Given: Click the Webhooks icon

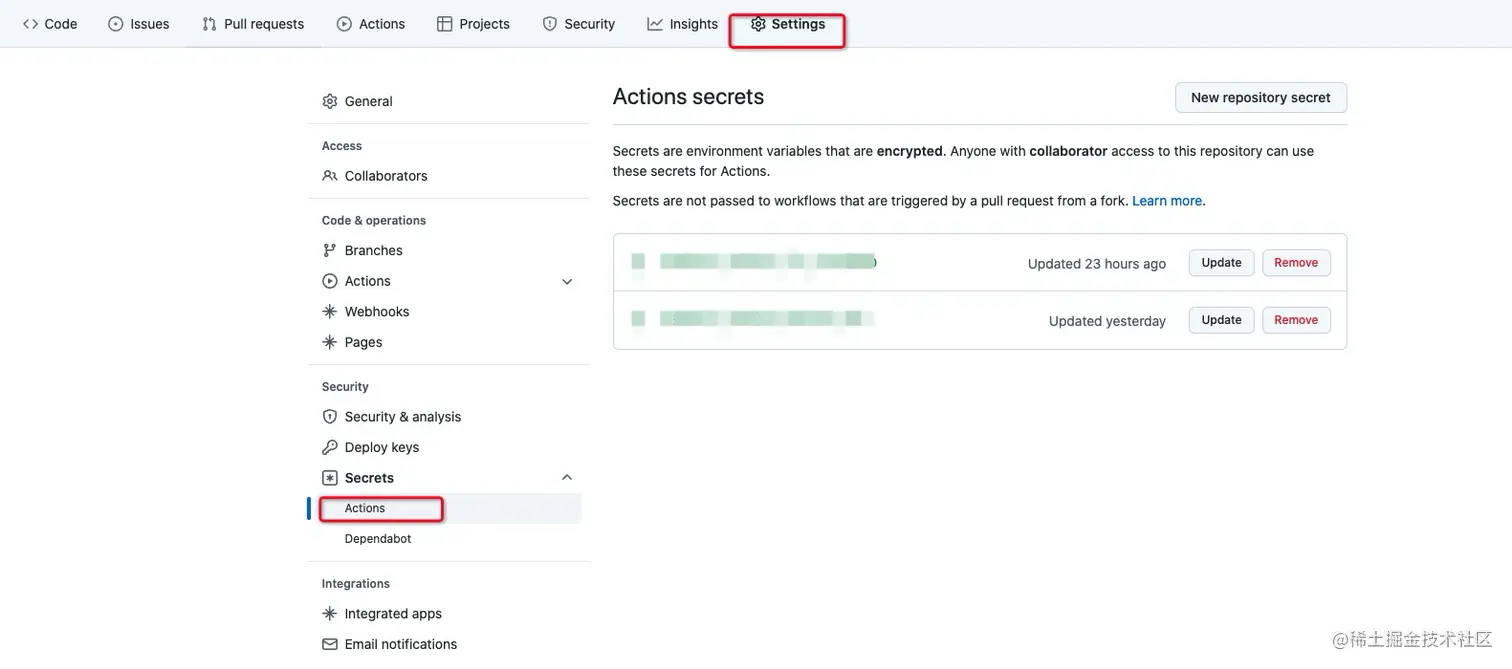Looking at the screenshot, I should (x=330, y=312).
